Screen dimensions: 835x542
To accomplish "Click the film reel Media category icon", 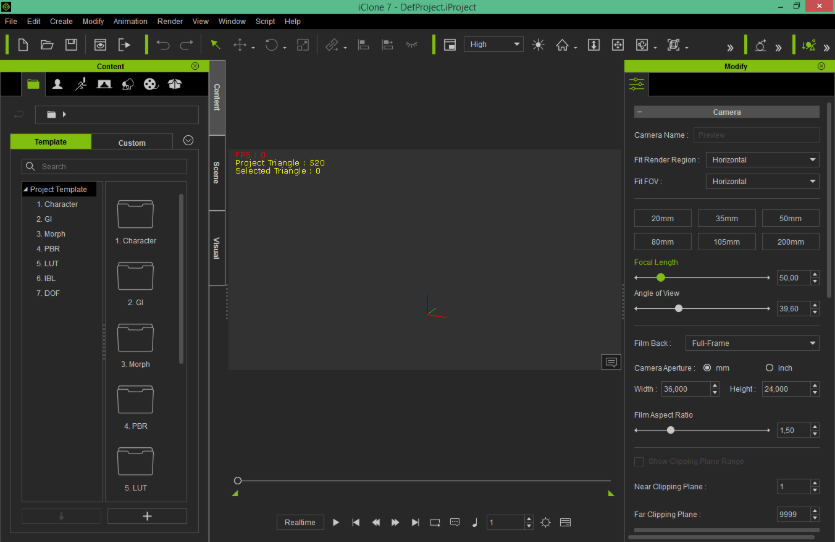I will tap(150, 84).
